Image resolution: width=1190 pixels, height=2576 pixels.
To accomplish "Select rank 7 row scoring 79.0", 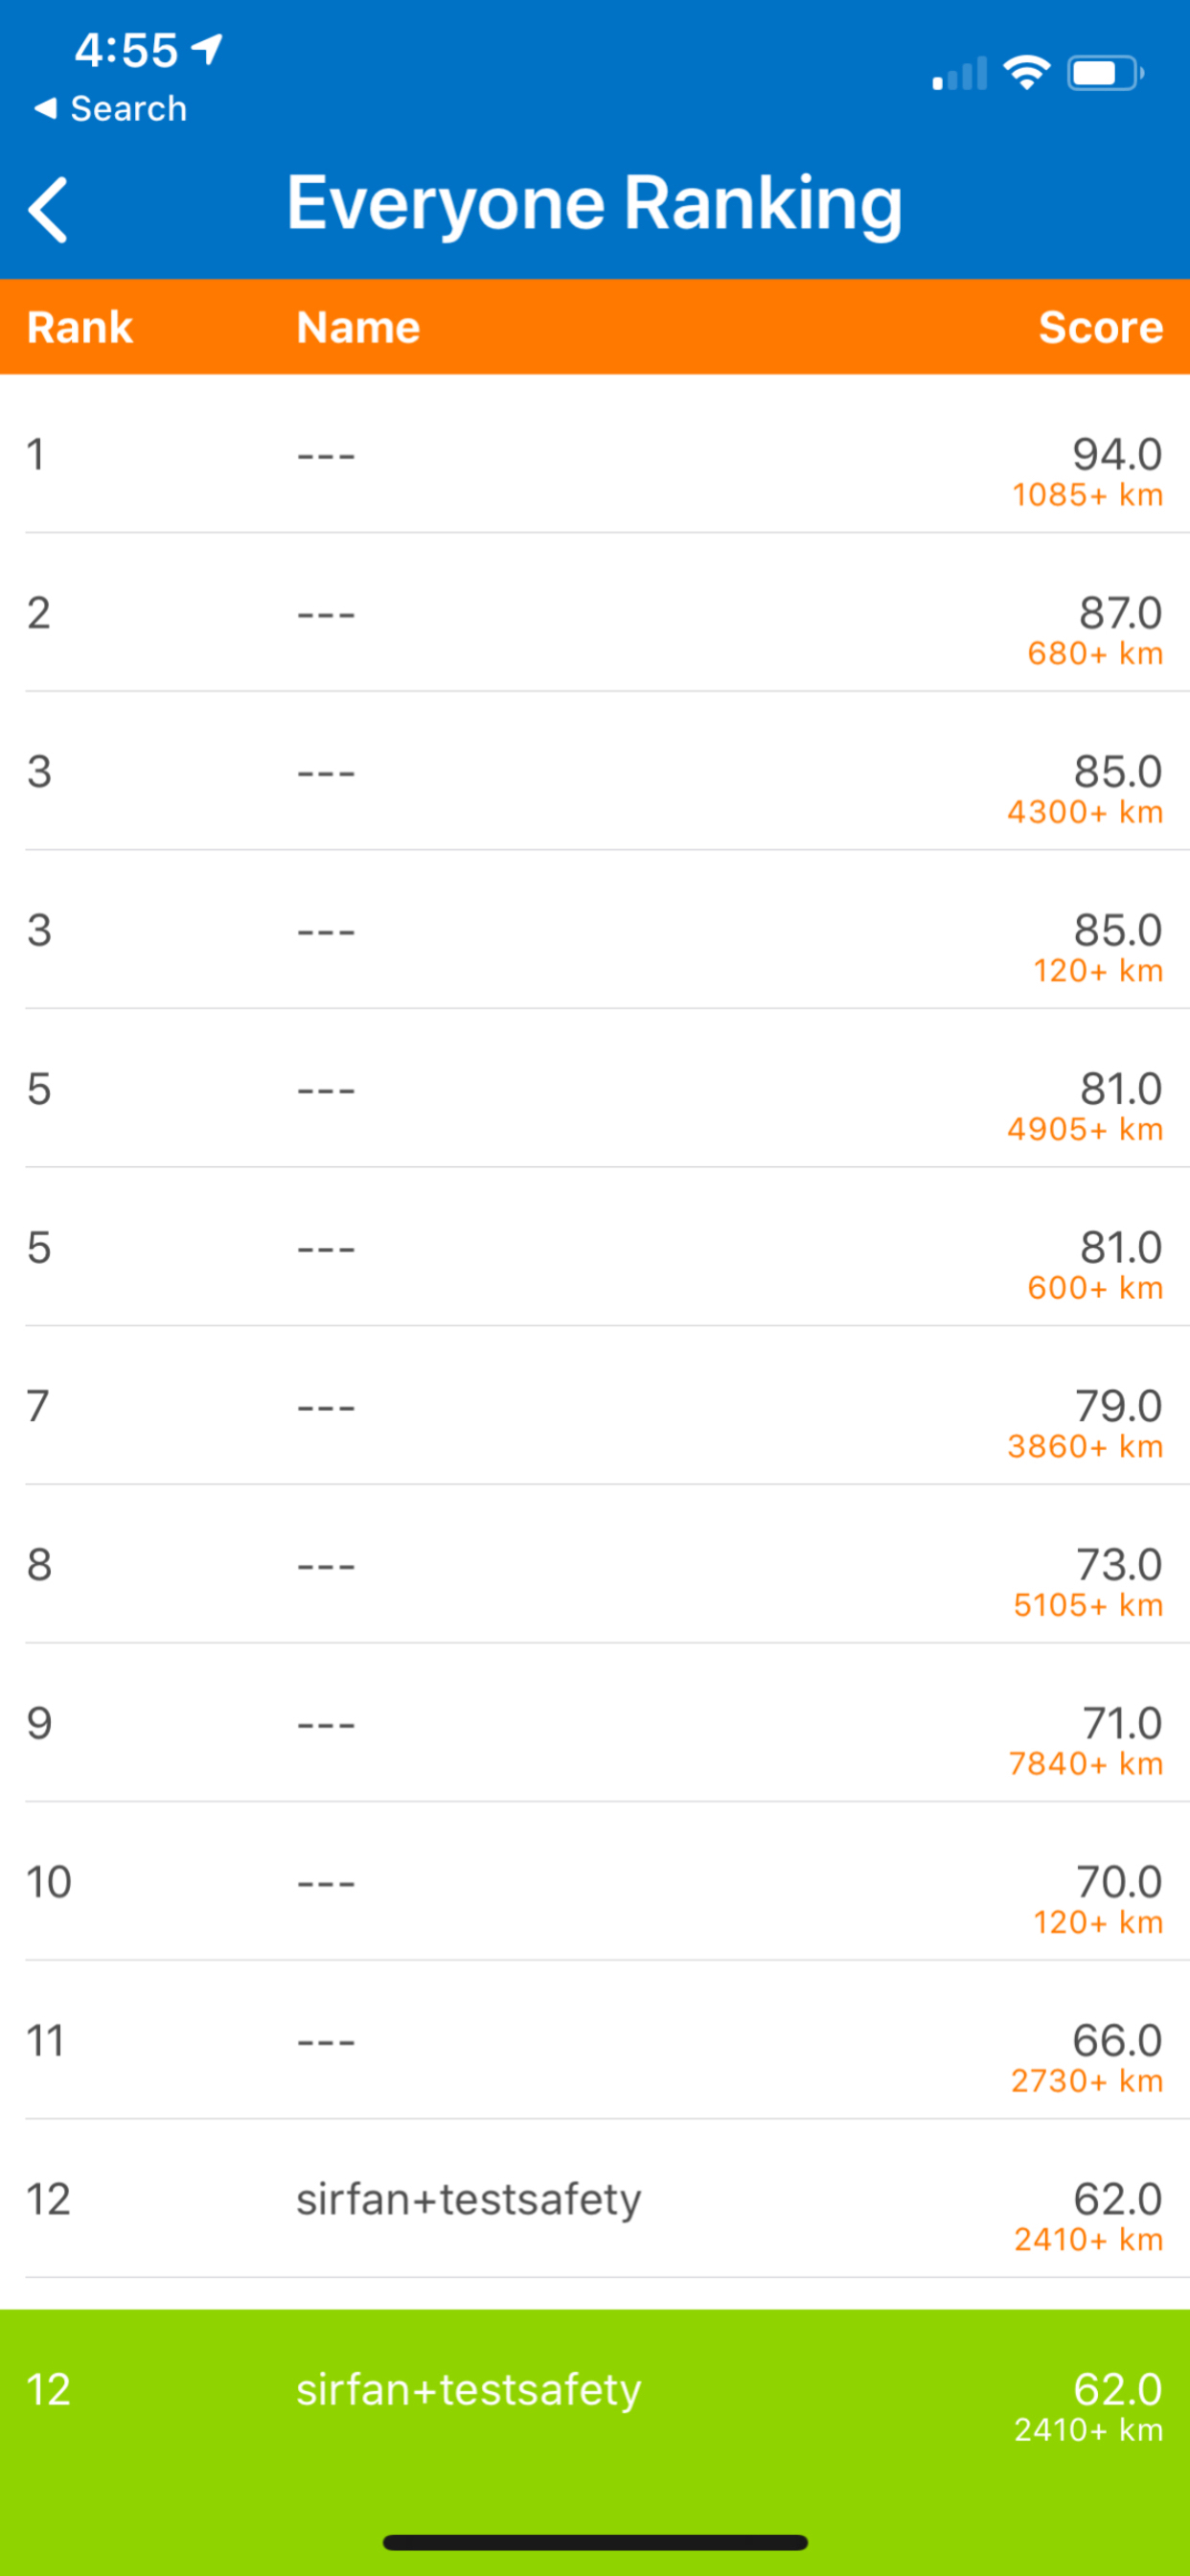I will point(595,1406).
